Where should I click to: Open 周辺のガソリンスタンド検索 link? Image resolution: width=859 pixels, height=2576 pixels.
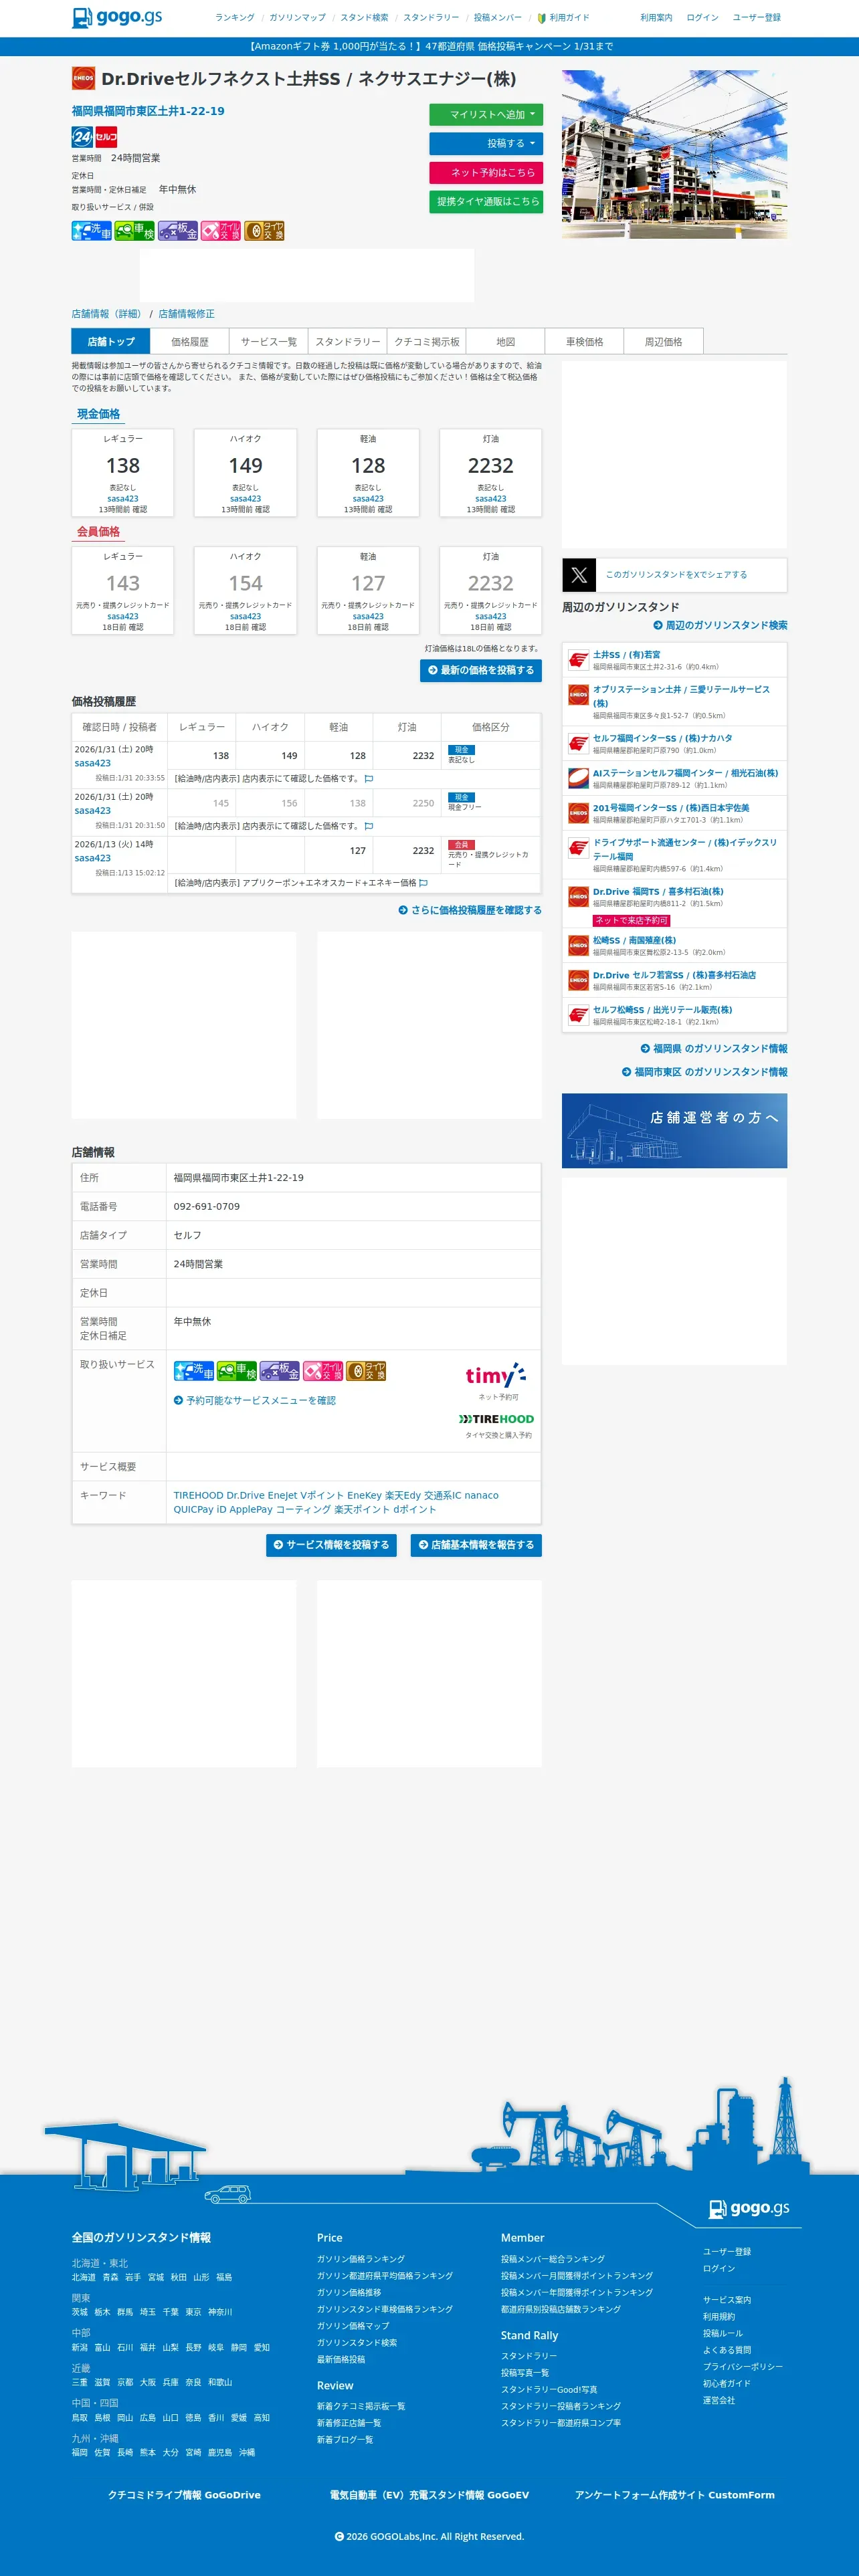pos(720,625)
